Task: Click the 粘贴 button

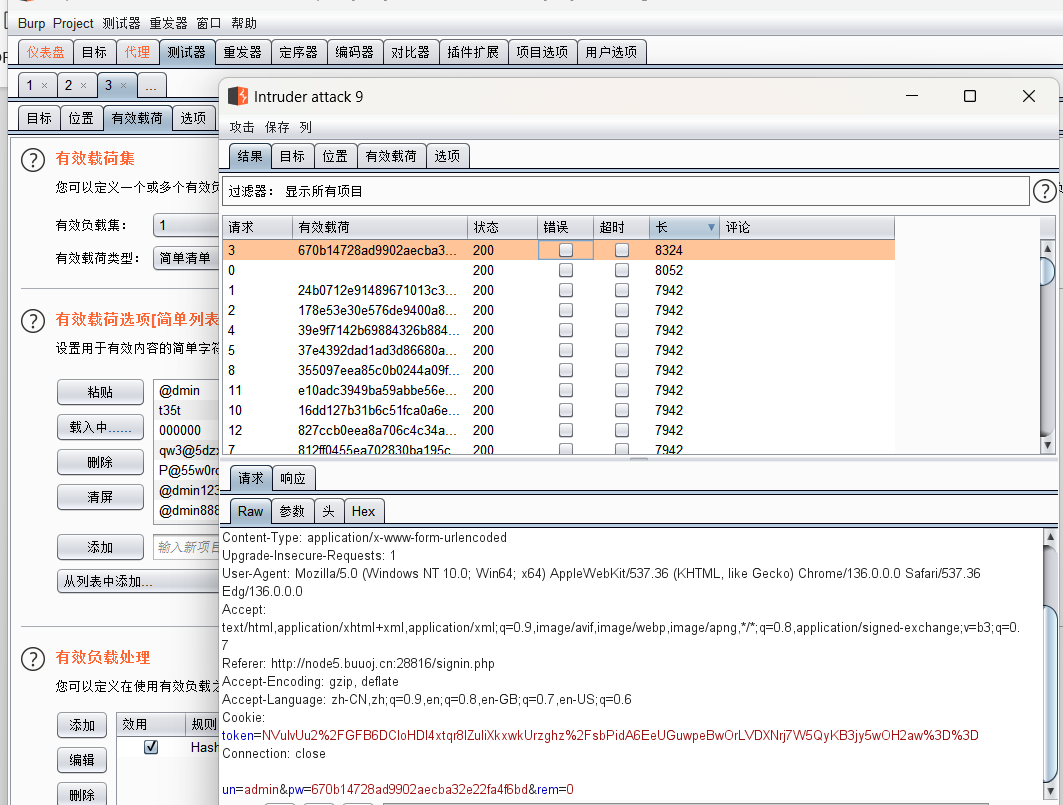Action: coord(100,392)
